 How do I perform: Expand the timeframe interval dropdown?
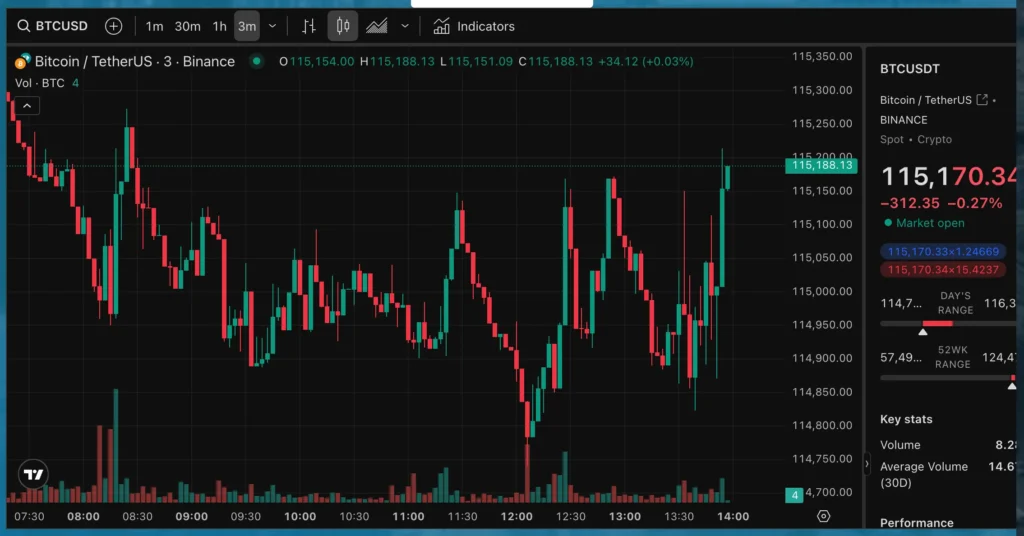(273, 26)
